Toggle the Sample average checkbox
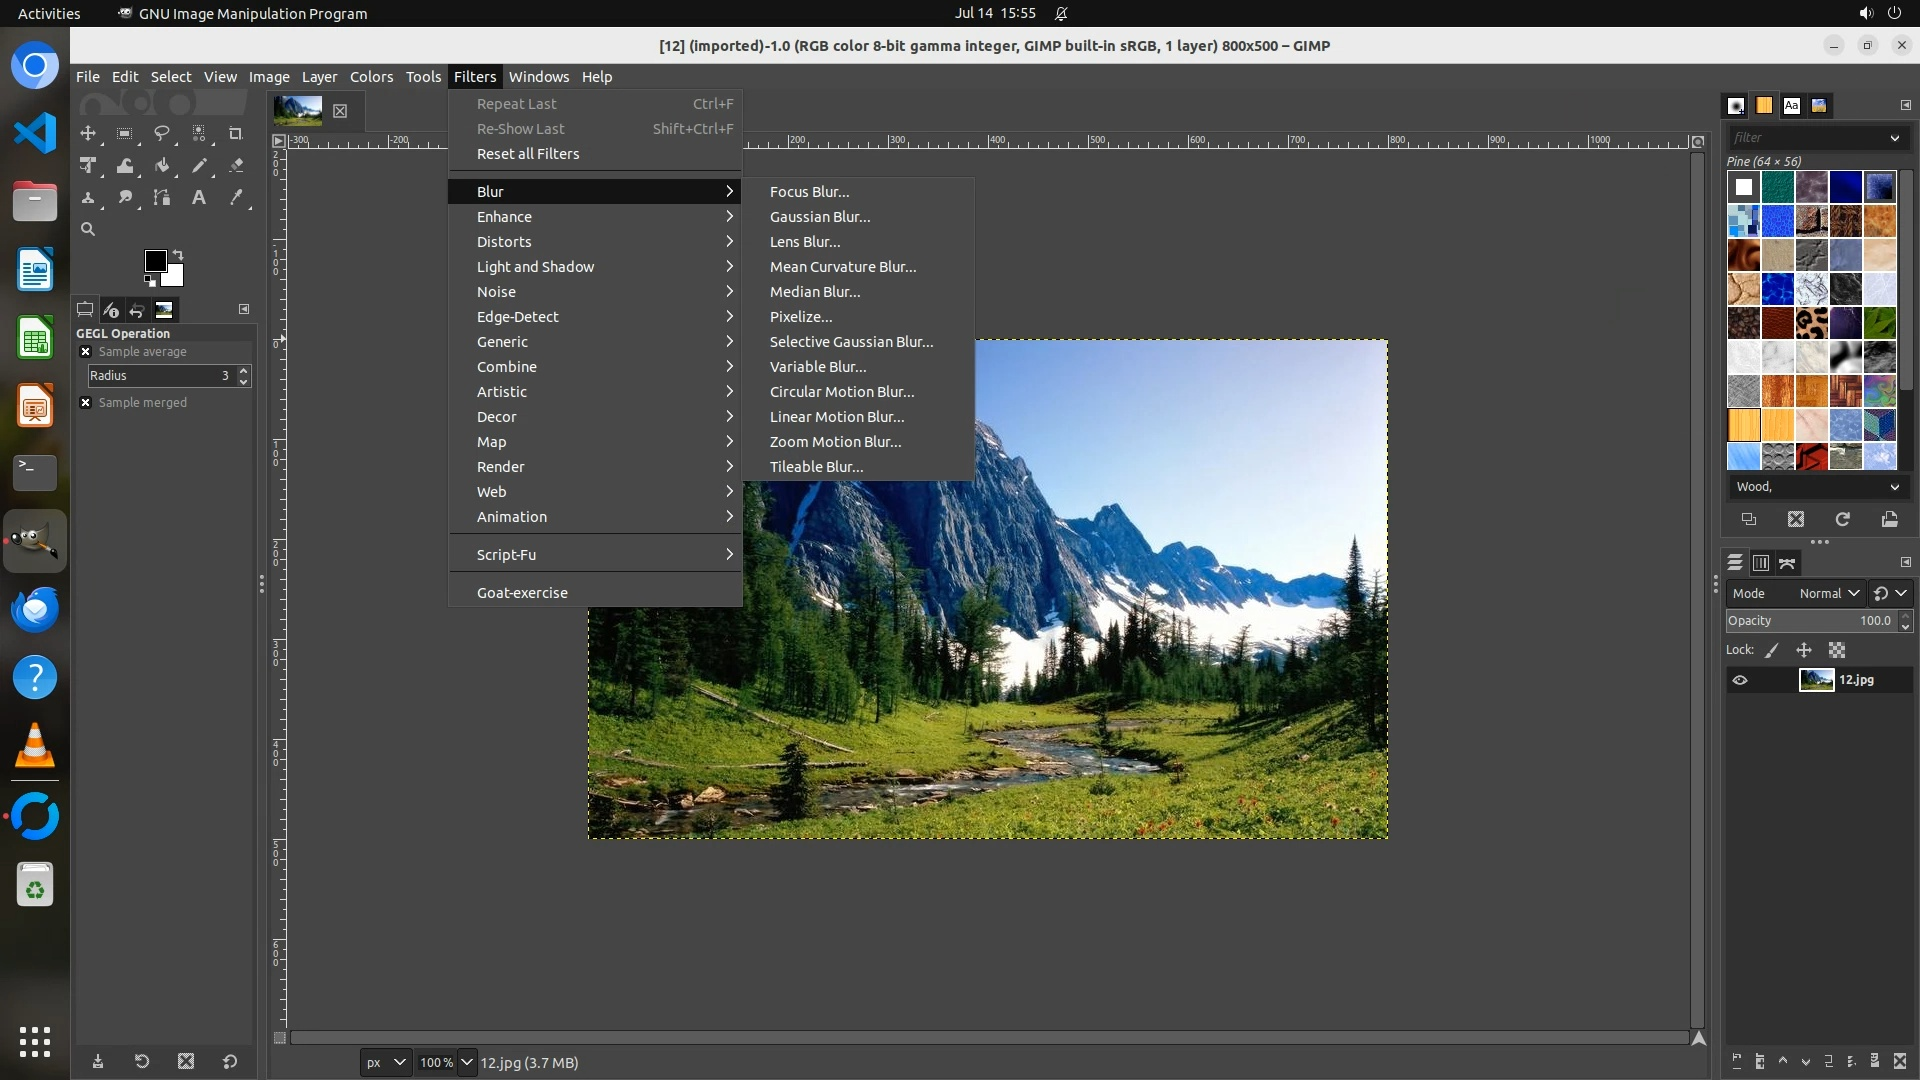 tap(86, 352)
